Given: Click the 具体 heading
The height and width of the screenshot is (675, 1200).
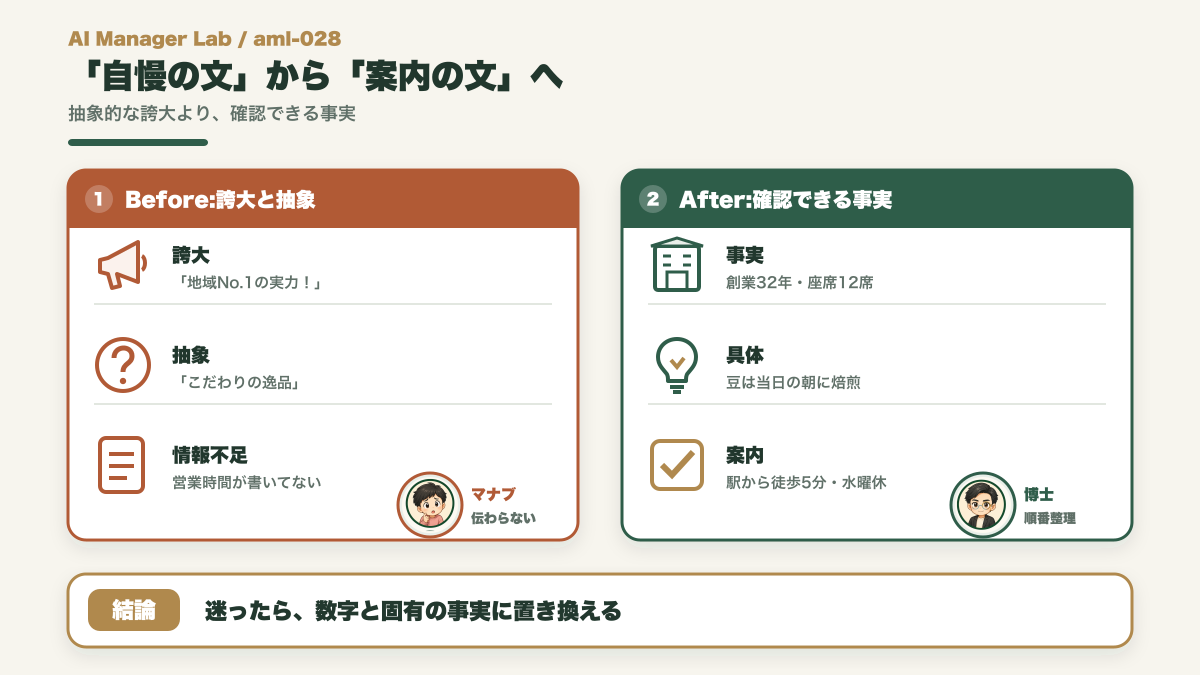Looking at the screenshot, I should pyautogui.click(x=745, y=355).
